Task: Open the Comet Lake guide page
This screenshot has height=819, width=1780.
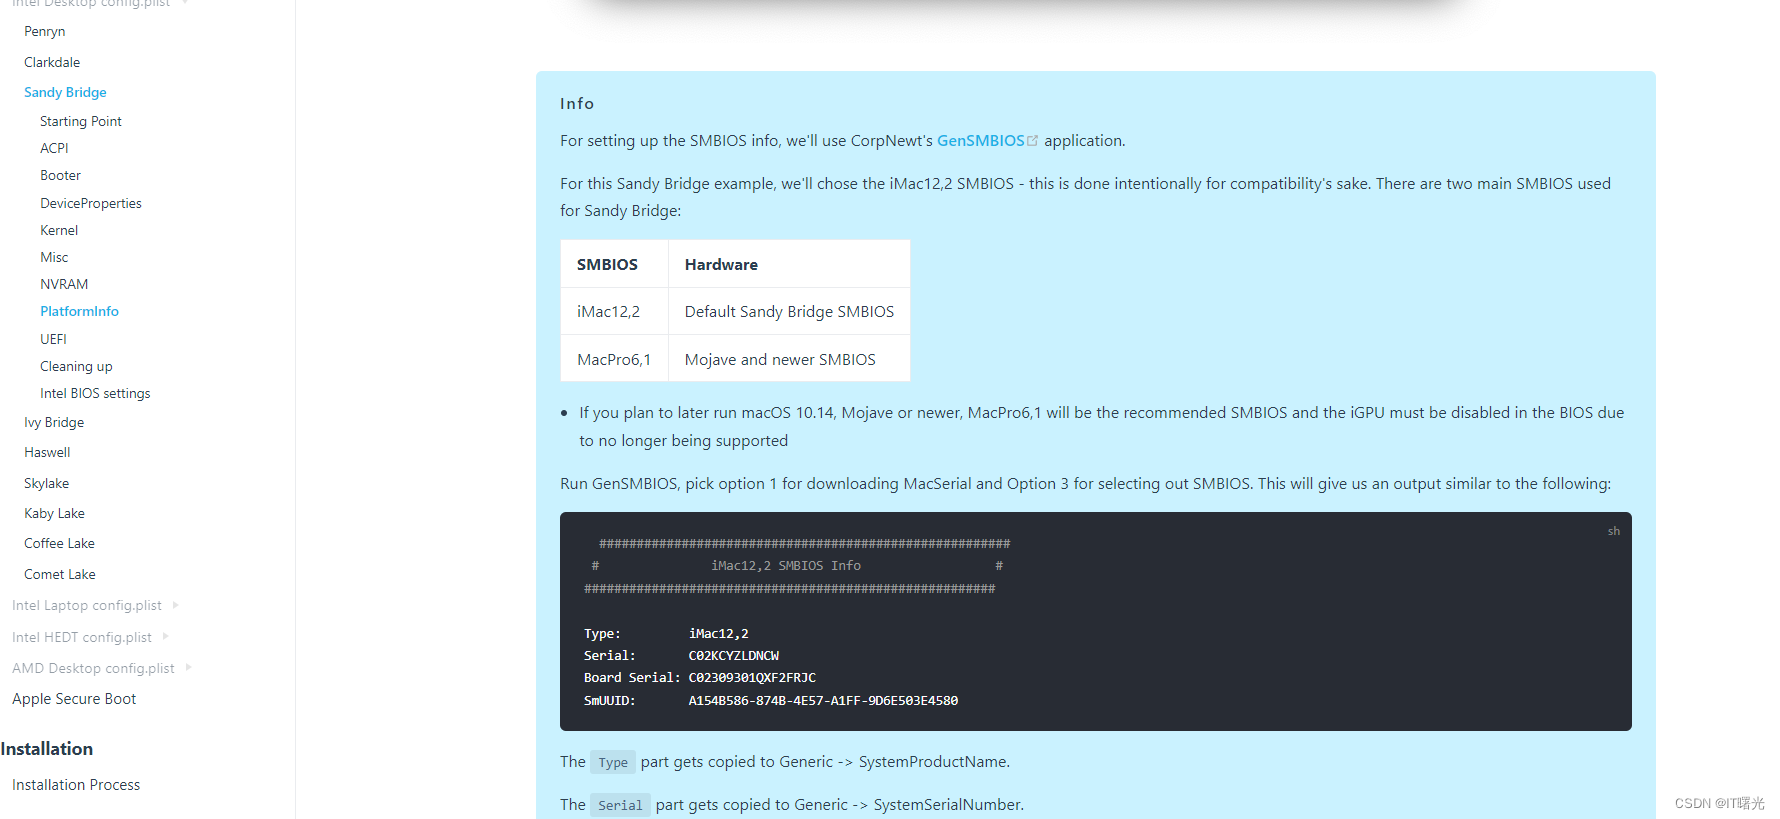Action: point(60,574)
